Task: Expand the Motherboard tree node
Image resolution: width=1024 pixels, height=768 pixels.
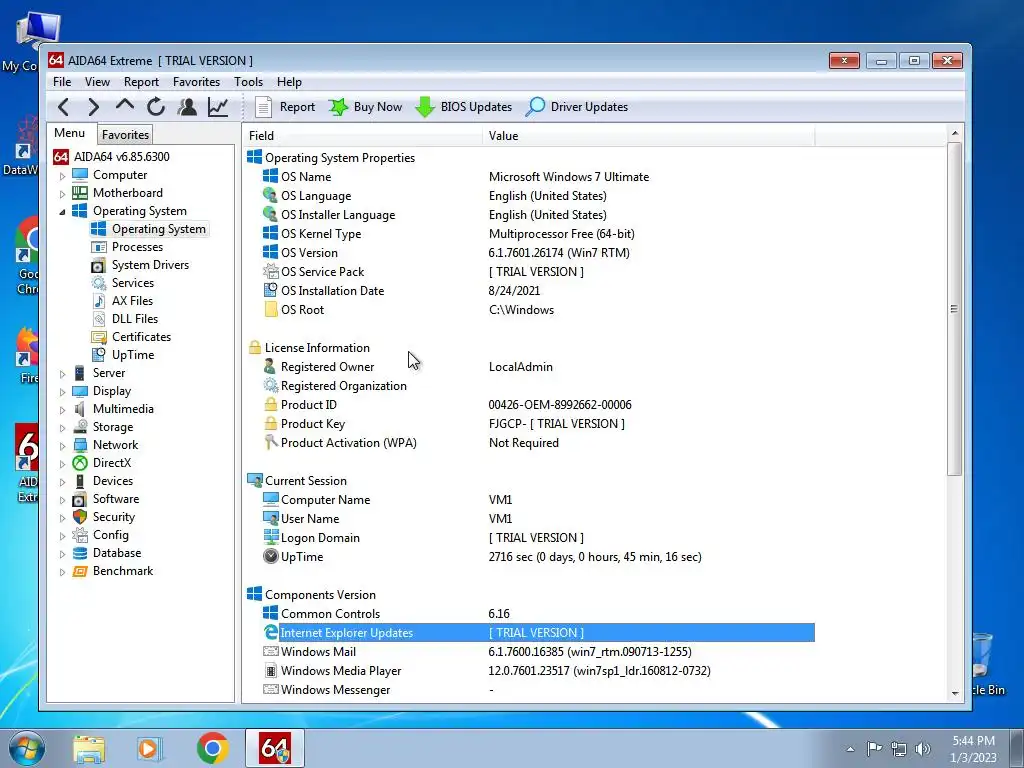Action: coord(62,194)
